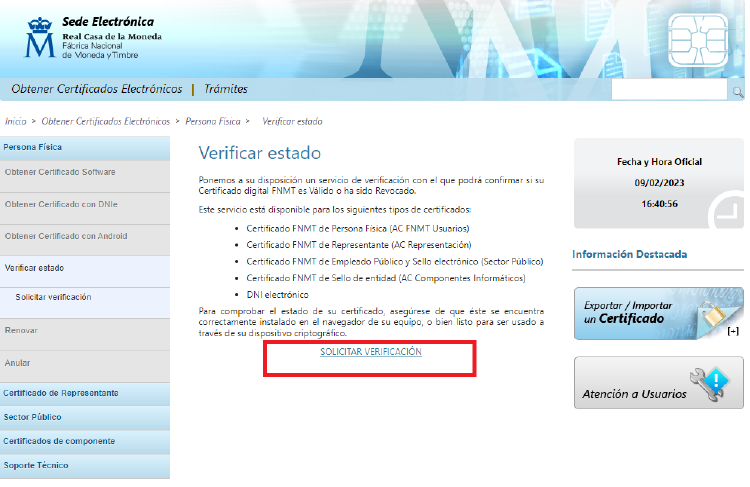Viewport: 750px width, 487px height.
Task: Click the 'Certificado FNMT de Representante' bullet
Action: [x=359, y=245]
